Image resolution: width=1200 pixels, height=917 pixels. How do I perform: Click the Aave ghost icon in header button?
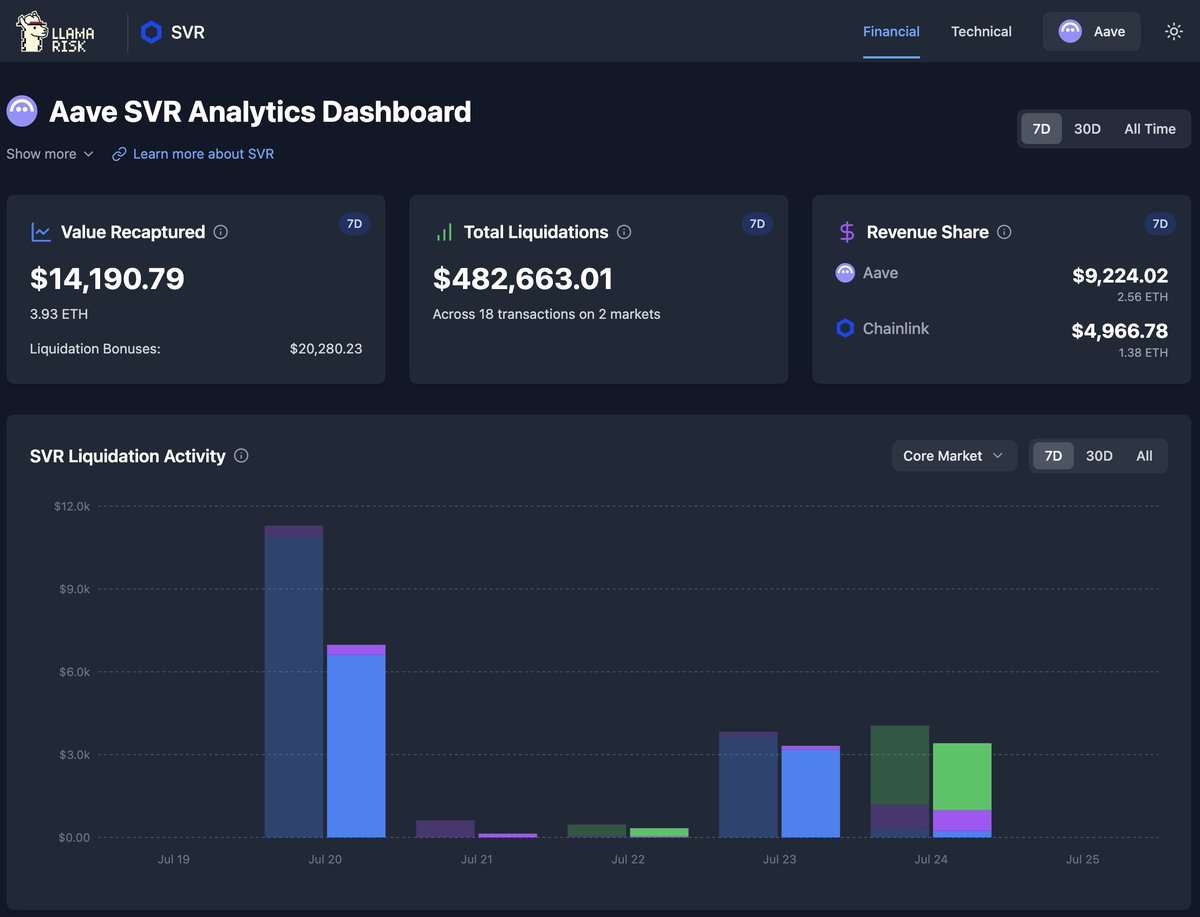tap(1070, 31)
